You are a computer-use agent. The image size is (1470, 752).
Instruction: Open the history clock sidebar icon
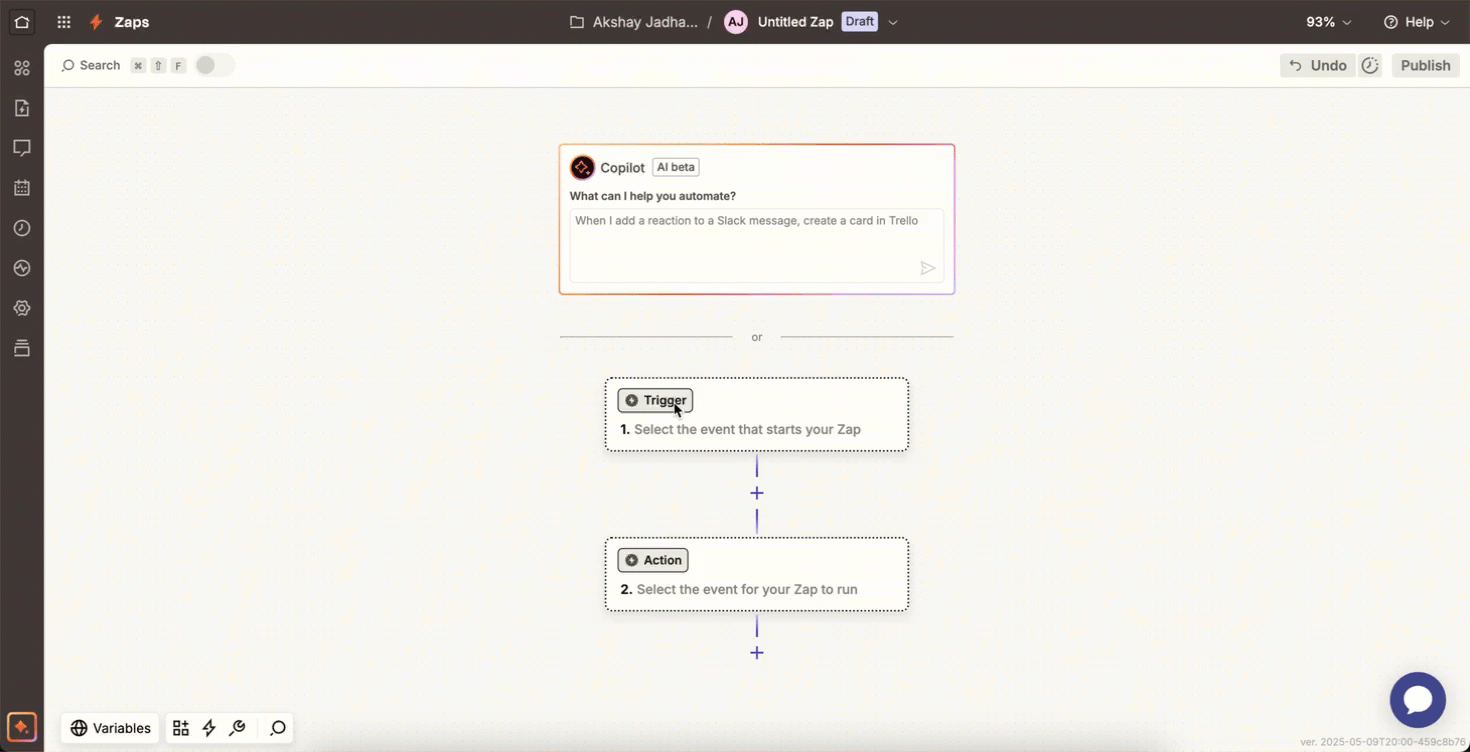tap(22, 228)
